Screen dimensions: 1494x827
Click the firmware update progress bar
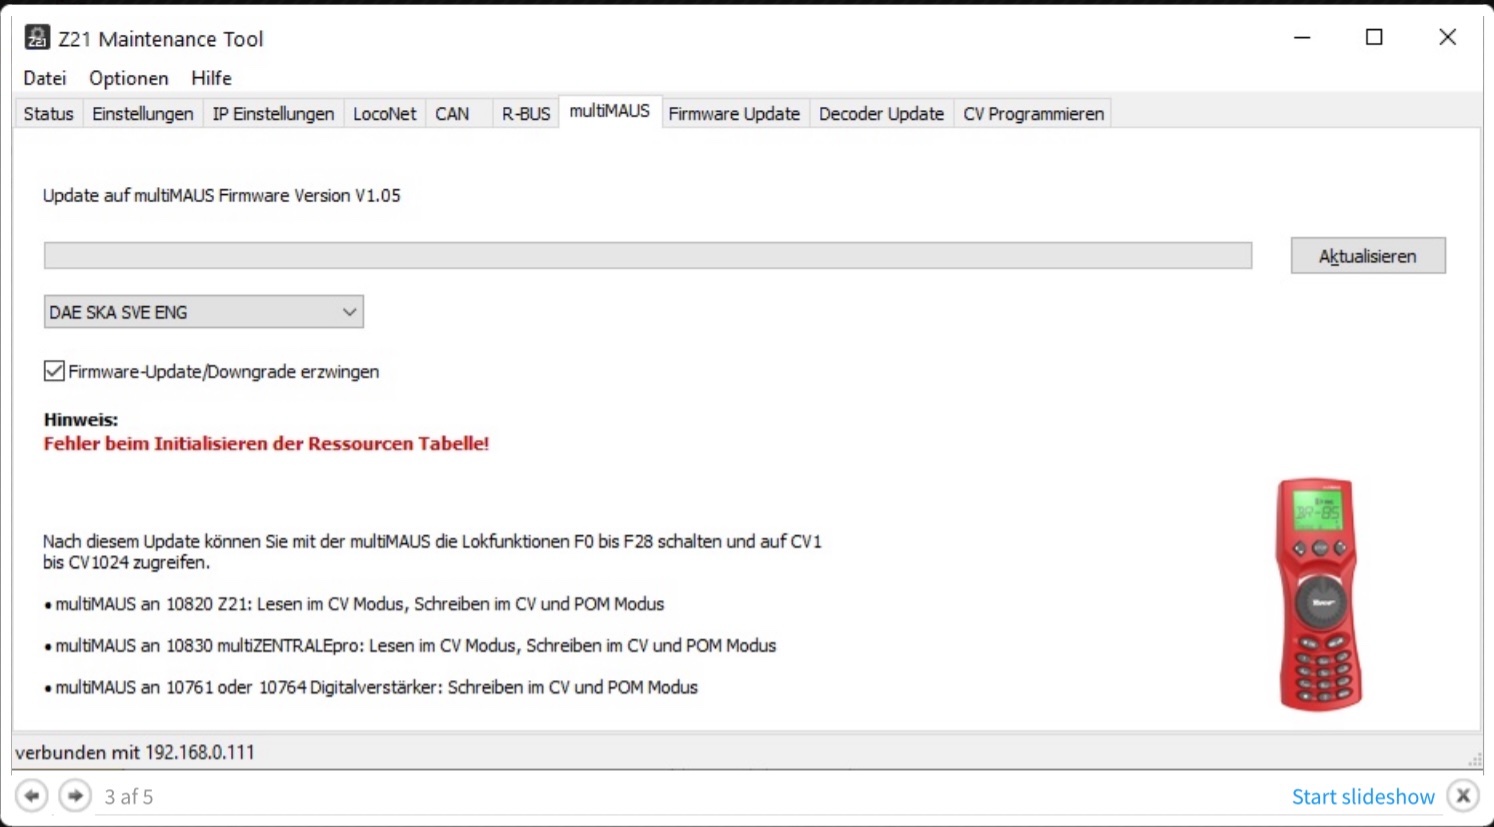[x=648, y=256]
